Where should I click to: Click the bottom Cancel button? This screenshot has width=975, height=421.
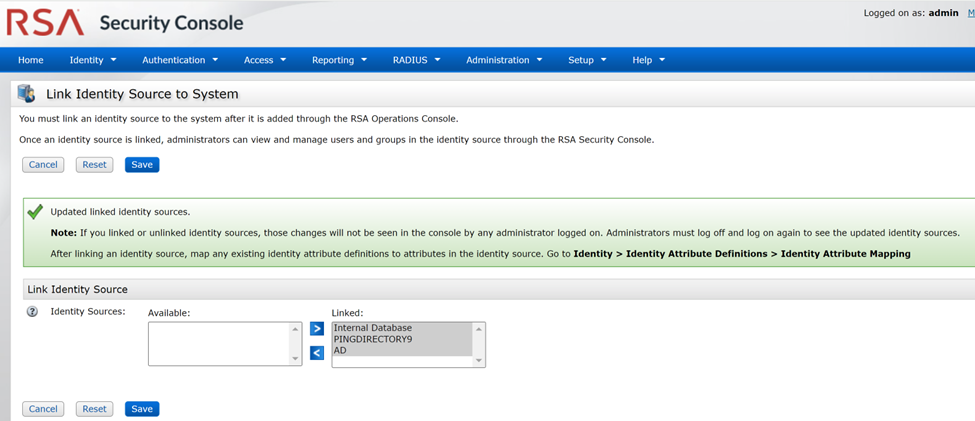click(43, 409)
